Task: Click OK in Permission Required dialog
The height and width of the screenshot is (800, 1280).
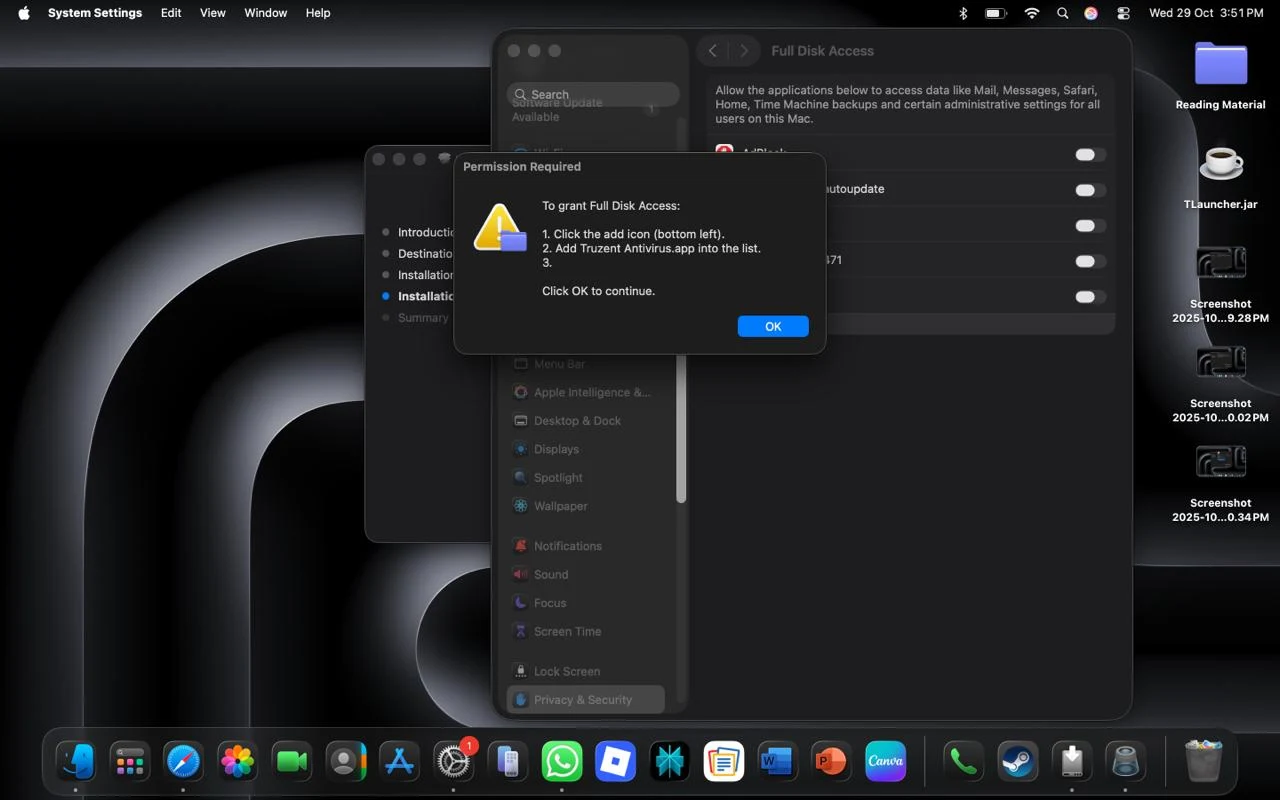Action: point(772,327)
